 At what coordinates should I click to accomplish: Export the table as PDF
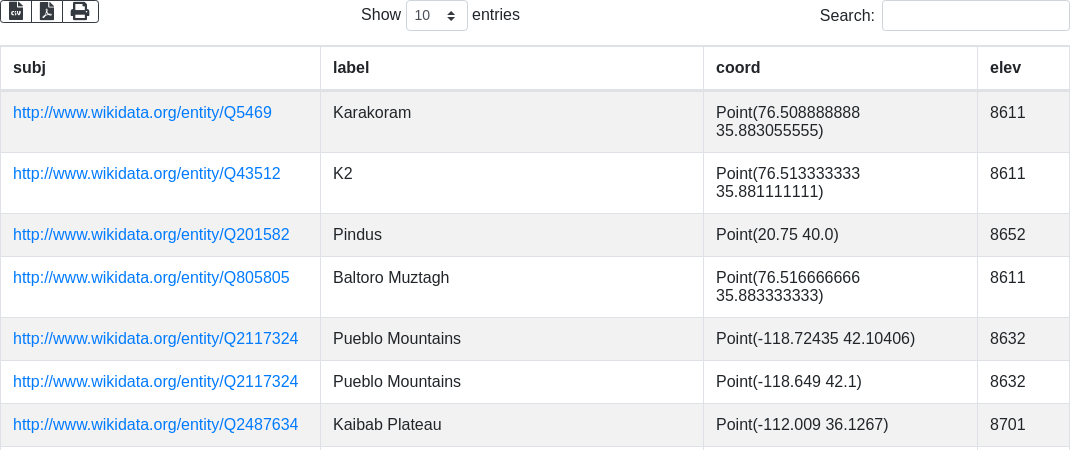[x=47, y=12]
